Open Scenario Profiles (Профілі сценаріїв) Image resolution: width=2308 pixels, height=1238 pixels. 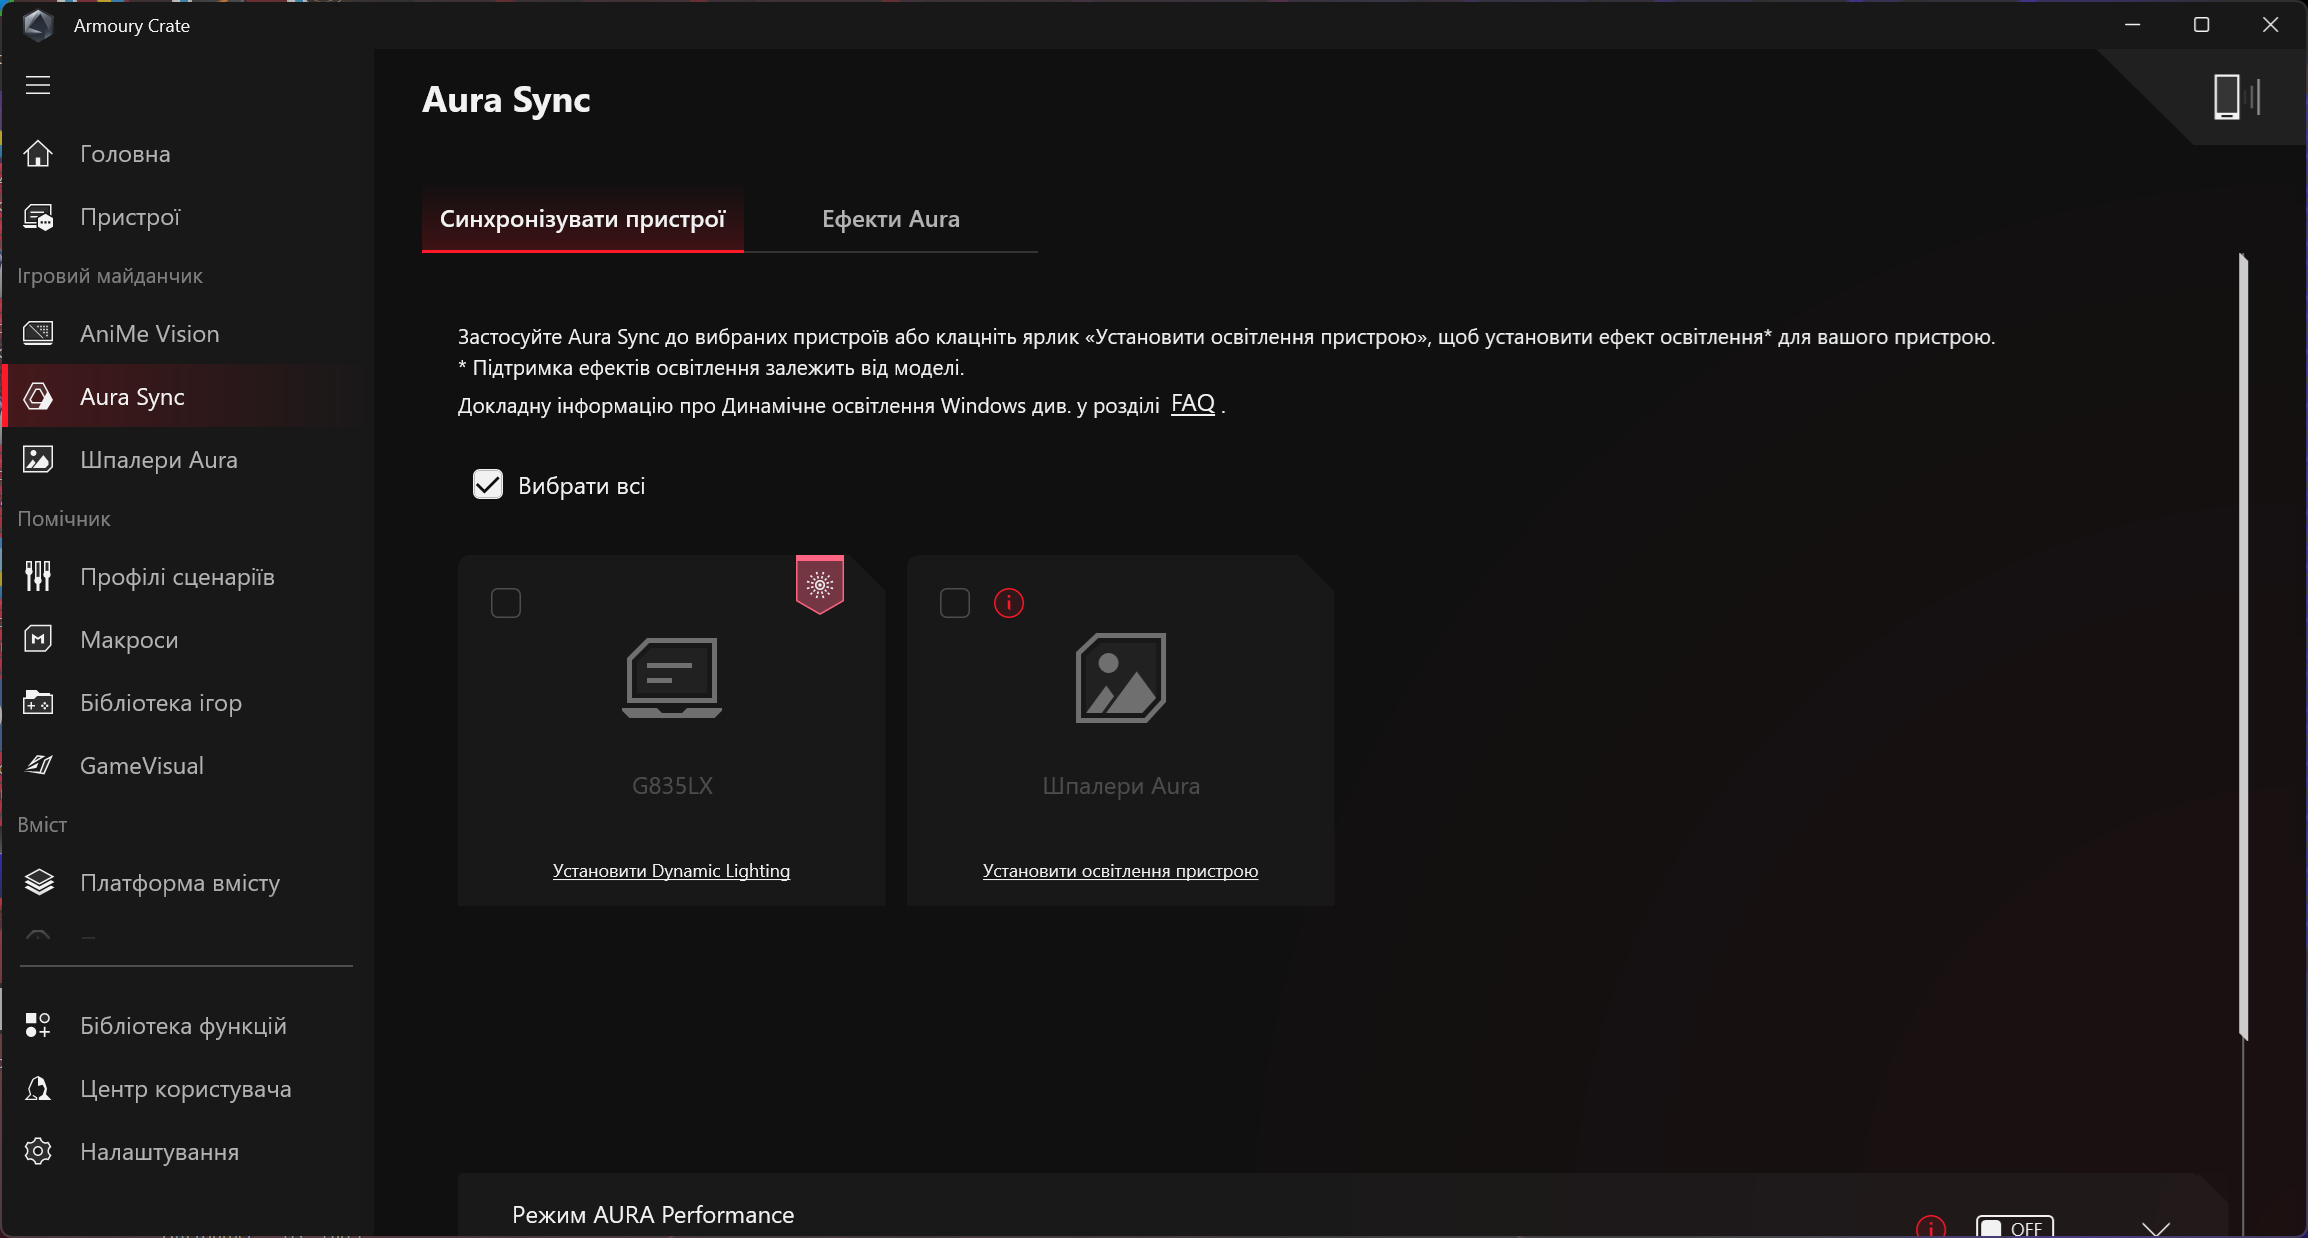point(176,577)
